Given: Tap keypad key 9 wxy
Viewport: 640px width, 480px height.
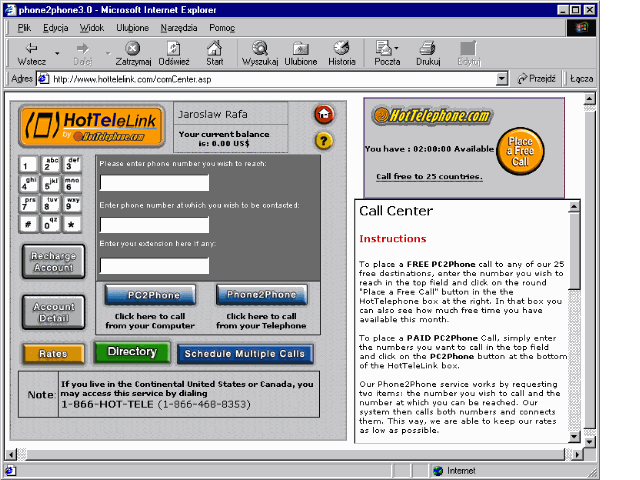Looking at the screenshot, I should point(72,204).
